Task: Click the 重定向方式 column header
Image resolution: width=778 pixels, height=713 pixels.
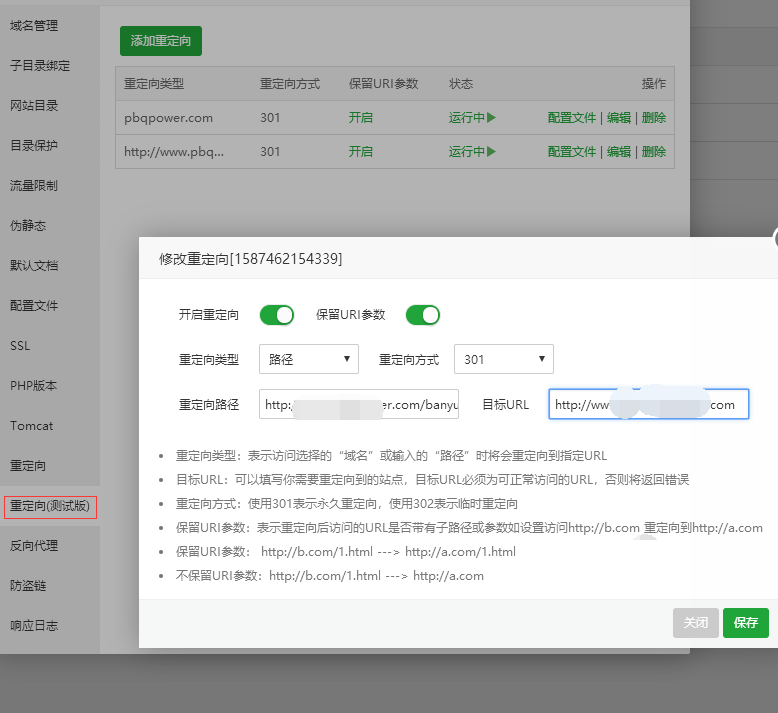Action: 290,84
